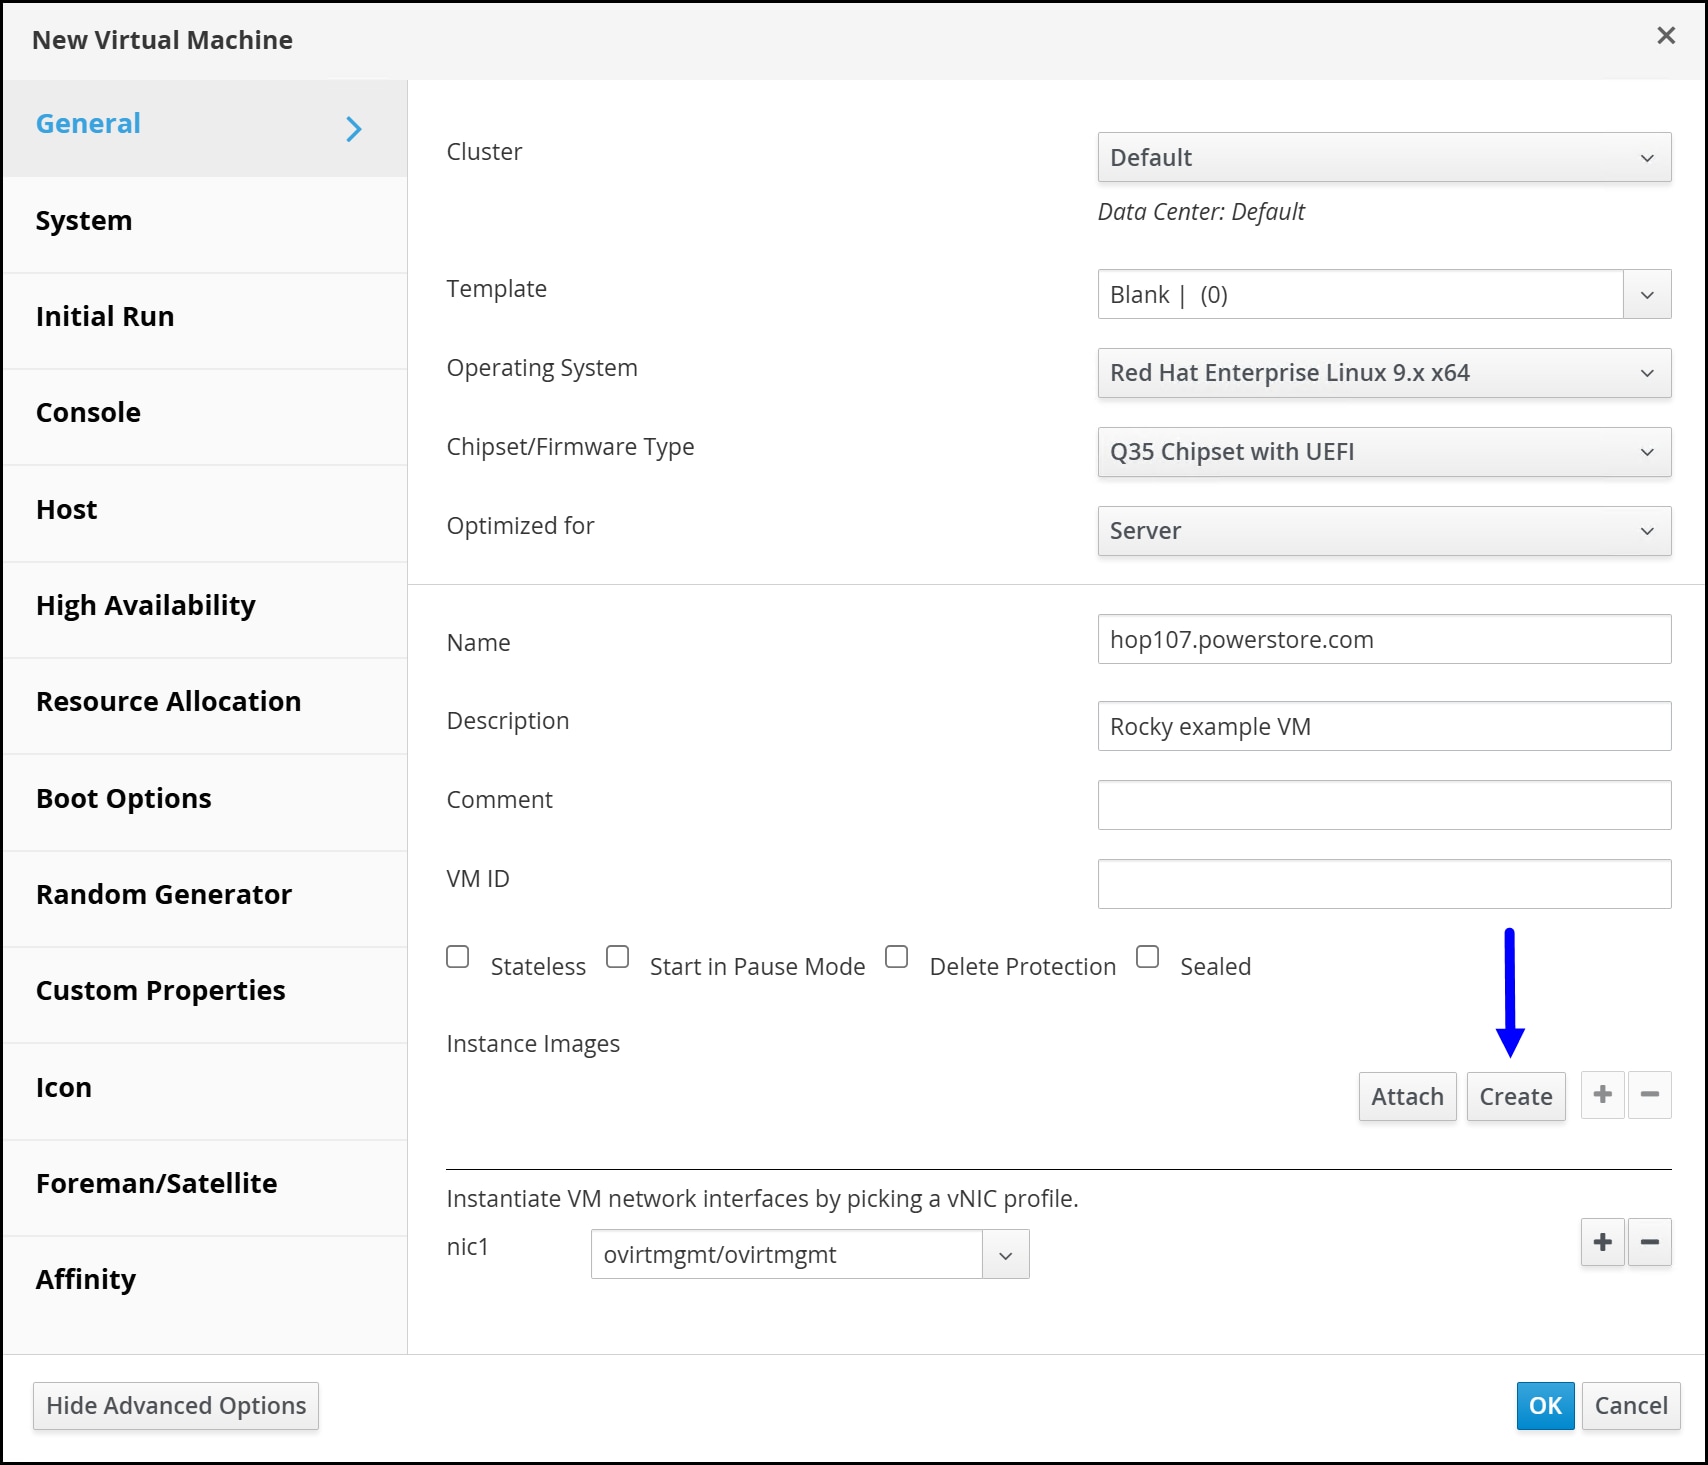Open the Optimized for dropdown
This screenshot has height=1465, width=1708.
(x=1384, y=531)
